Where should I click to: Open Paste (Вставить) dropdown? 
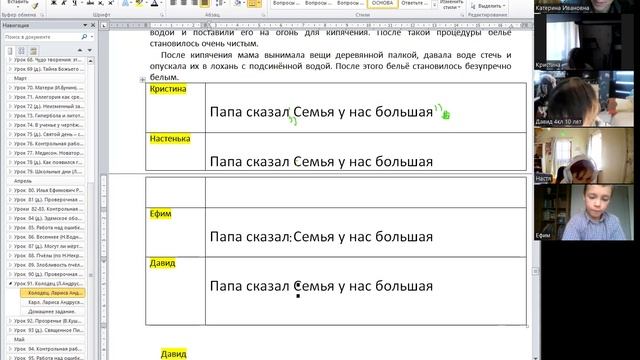[x=18, y=3]
